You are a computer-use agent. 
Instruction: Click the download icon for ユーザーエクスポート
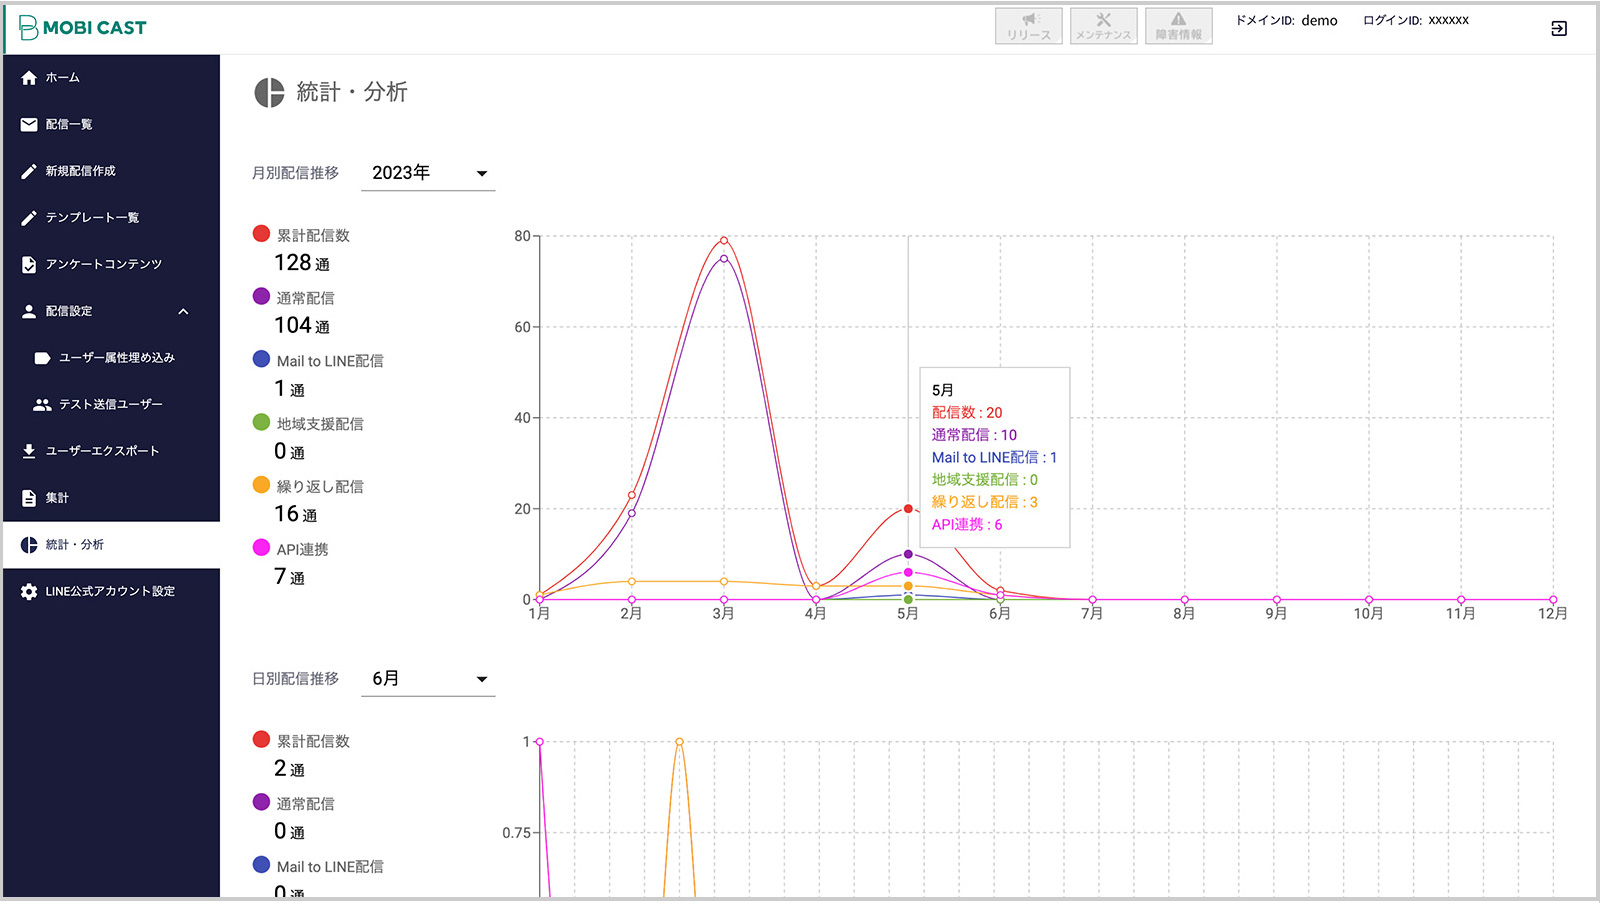coord(29,452)
